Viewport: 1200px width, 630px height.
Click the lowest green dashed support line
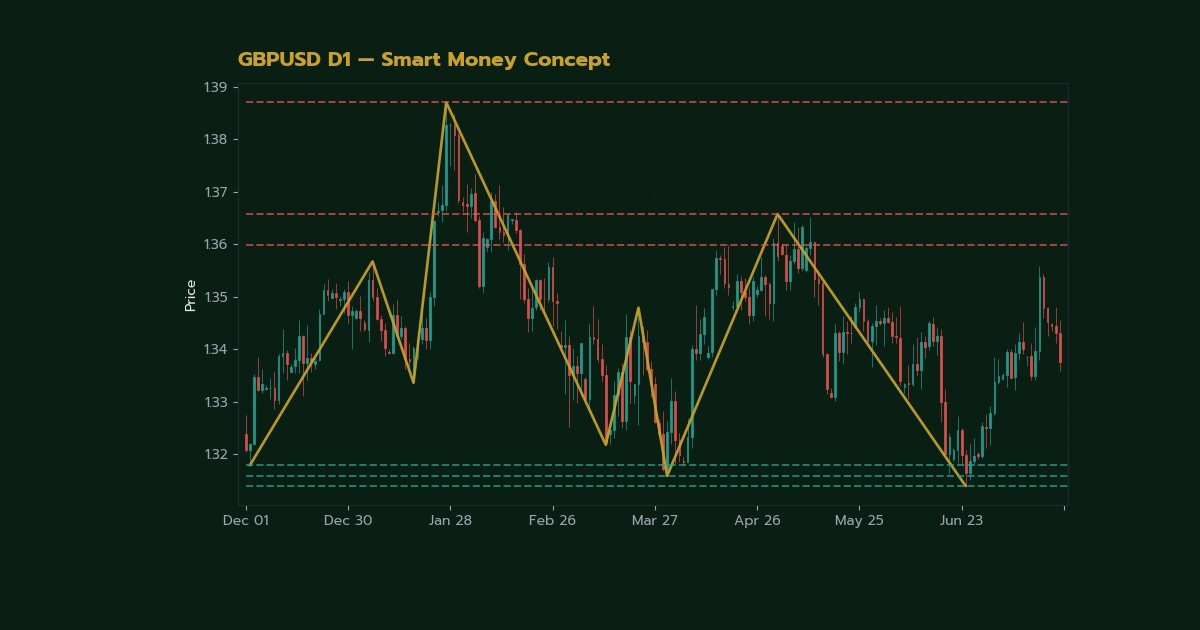pos(656,486)
